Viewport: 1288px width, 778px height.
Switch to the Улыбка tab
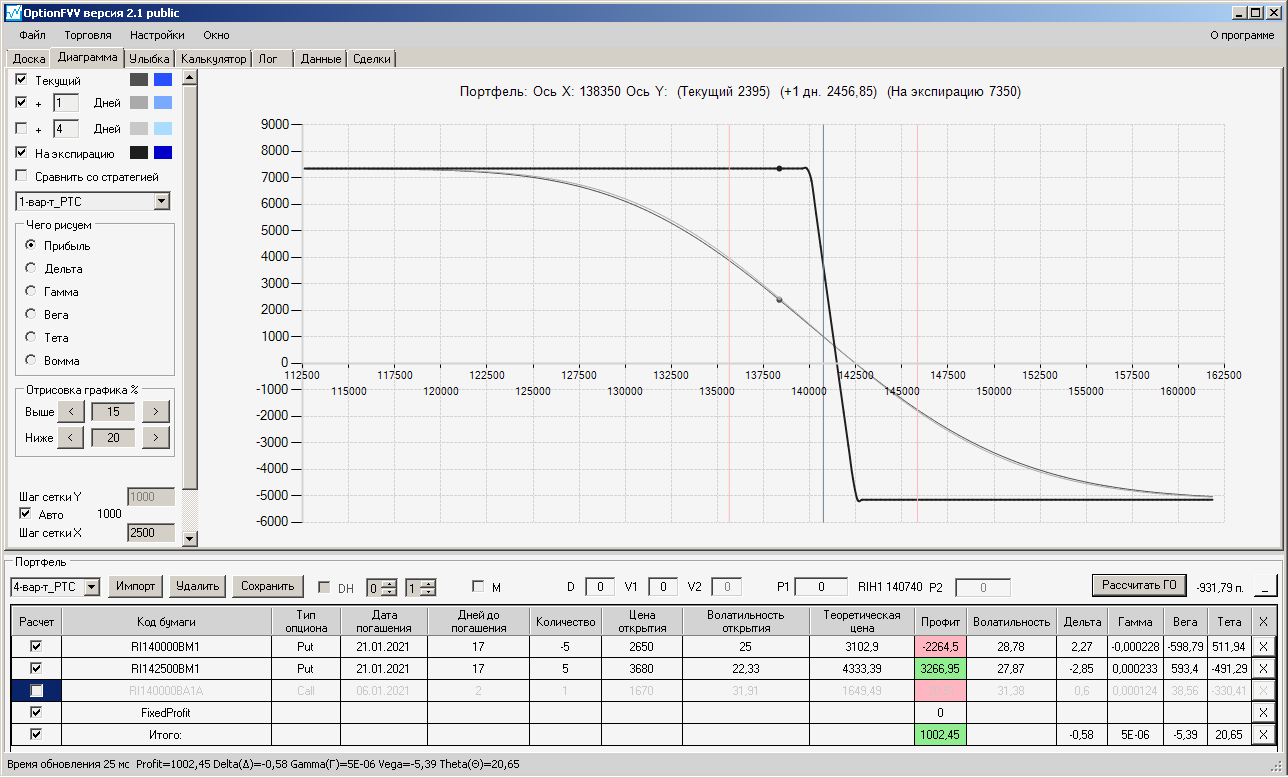coord(150,59)
